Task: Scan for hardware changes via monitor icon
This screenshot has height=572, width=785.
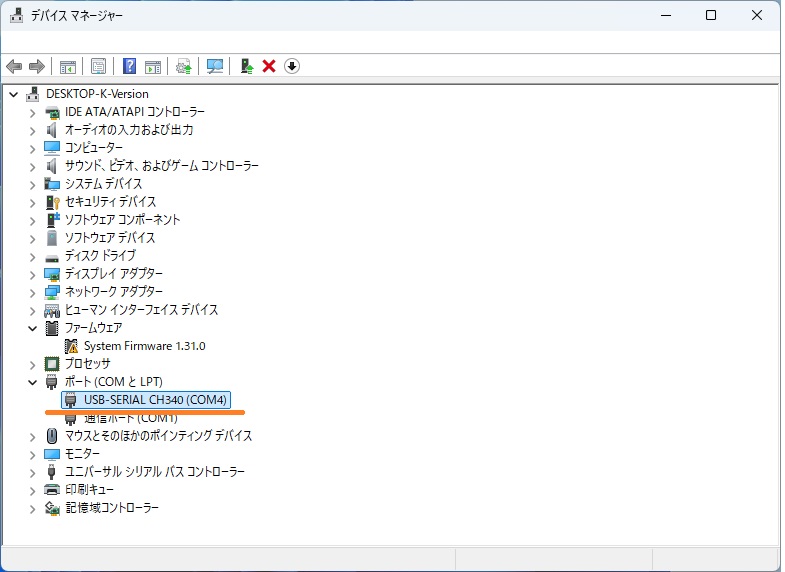Action: point(215,66)
